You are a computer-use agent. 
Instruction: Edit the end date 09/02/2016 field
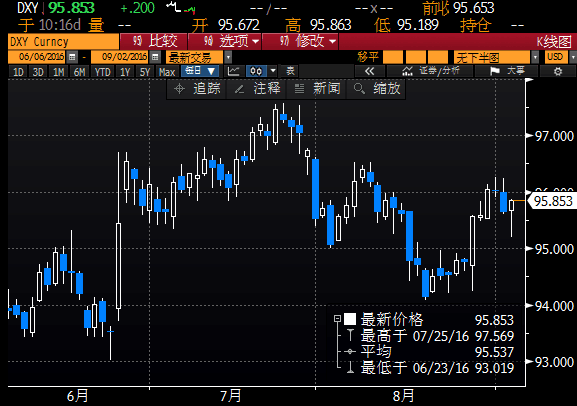[121, 57]
